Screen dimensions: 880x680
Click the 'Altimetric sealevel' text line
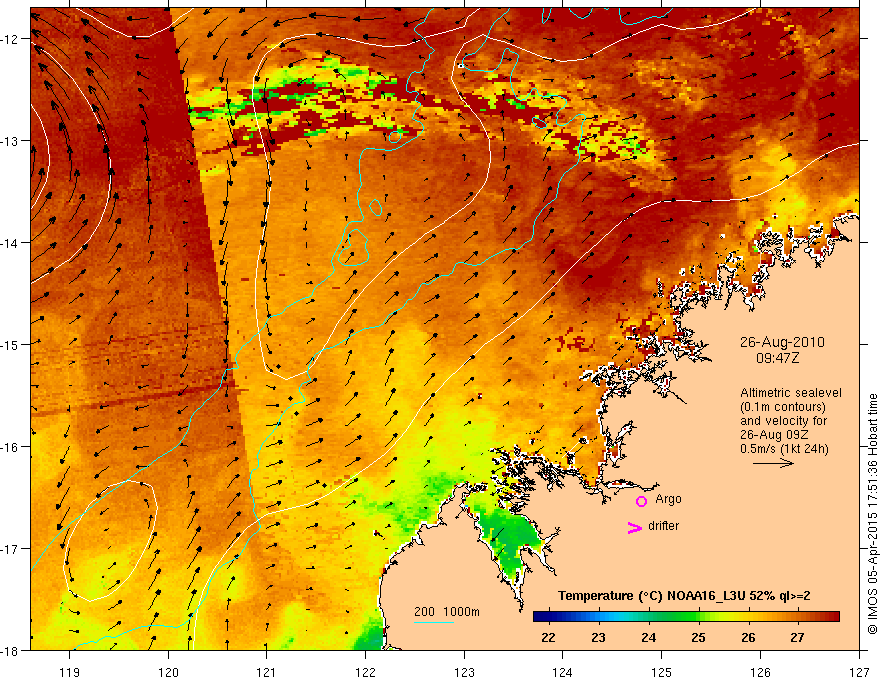(791, 393)
